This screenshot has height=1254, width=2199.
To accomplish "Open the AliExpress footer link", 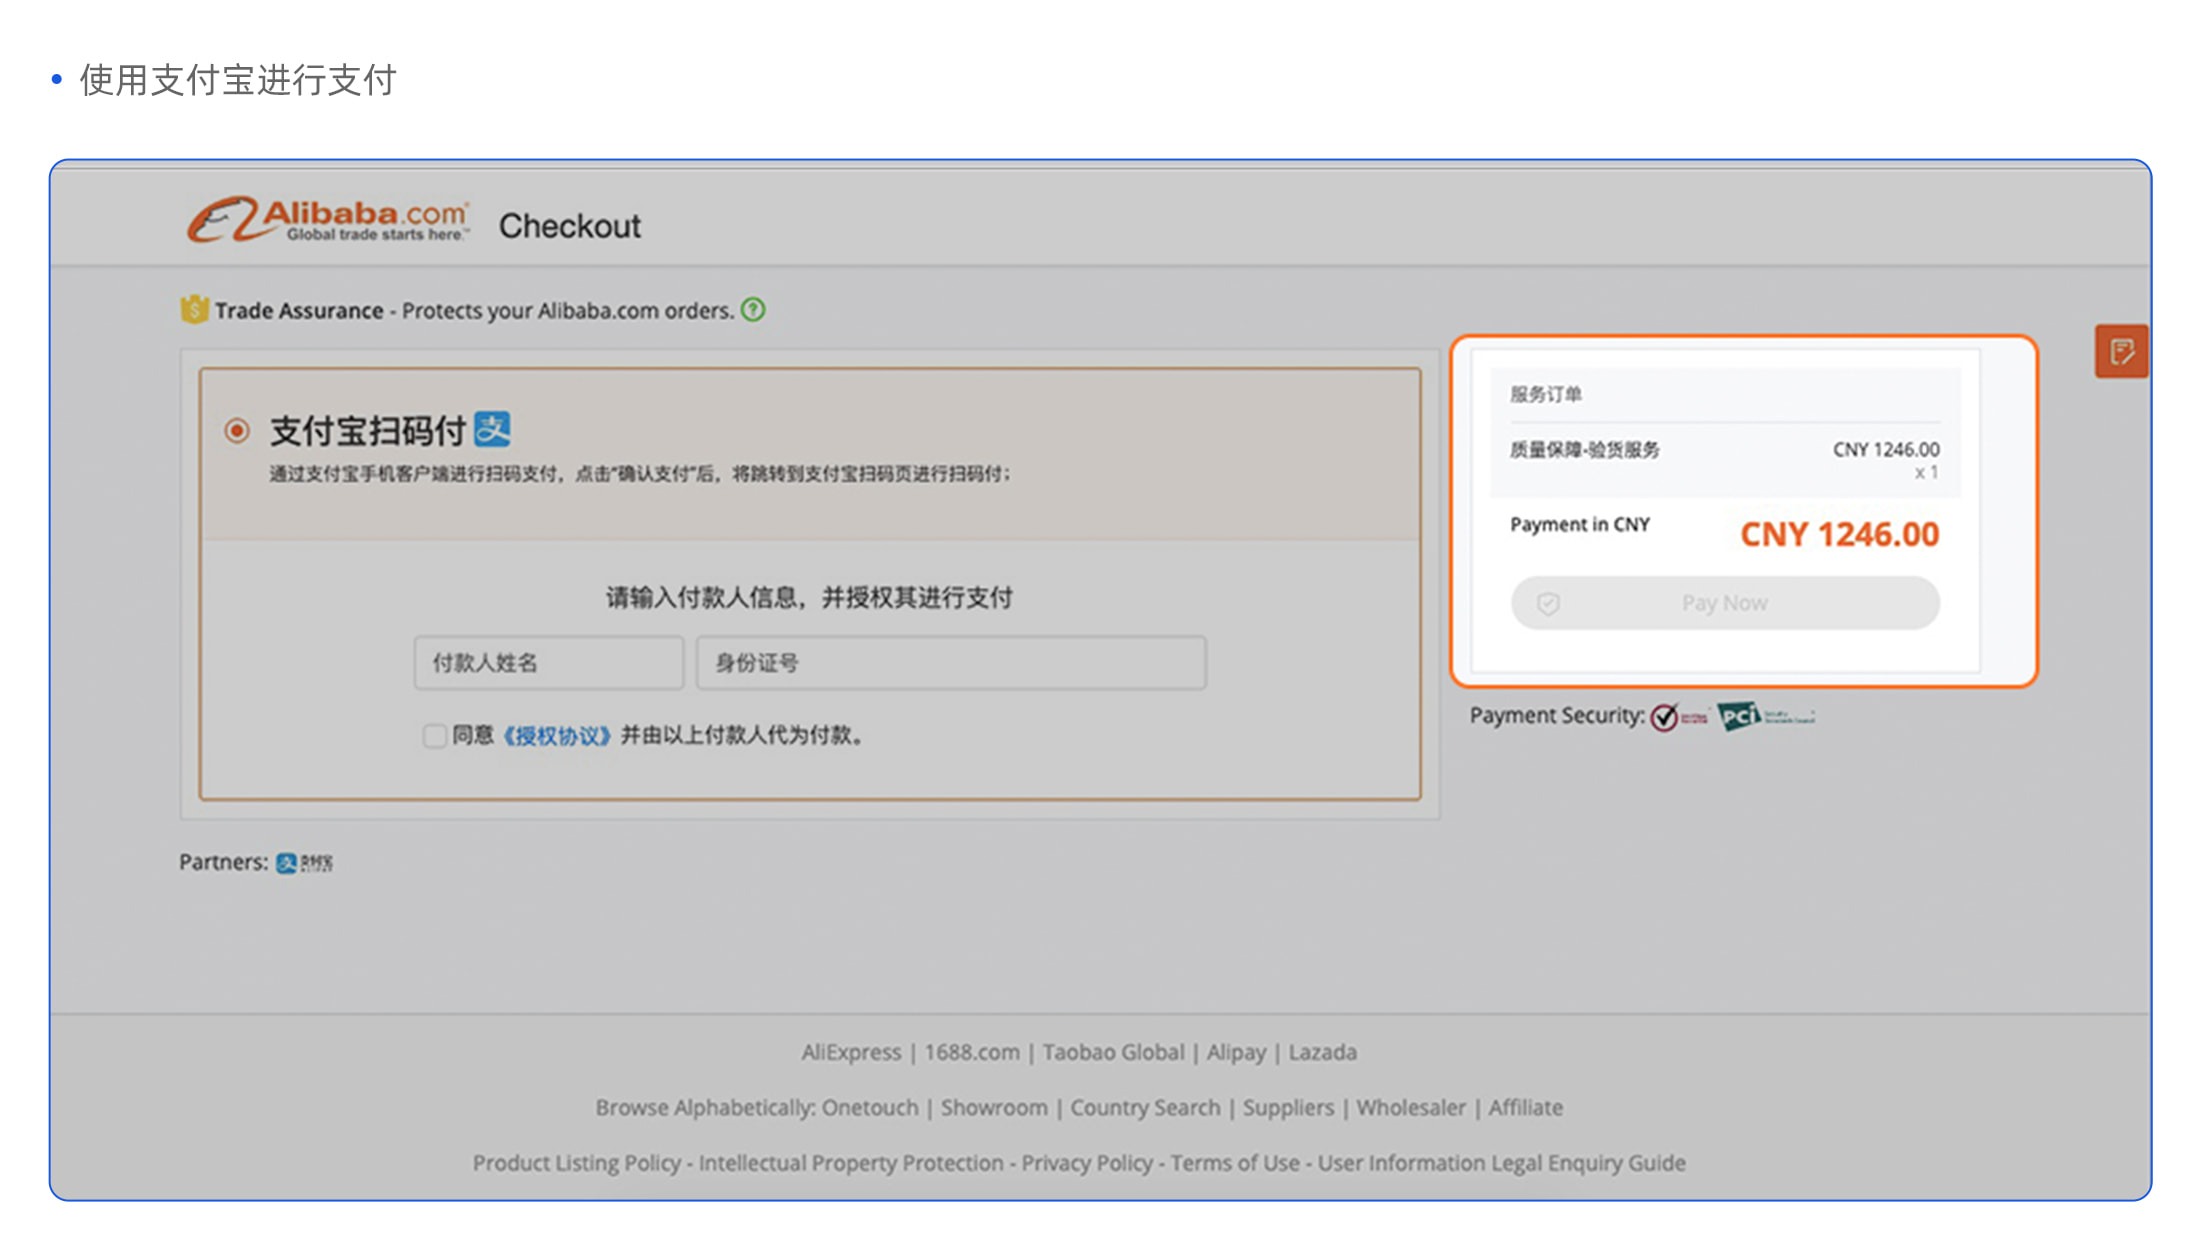I will [850, 1052].
